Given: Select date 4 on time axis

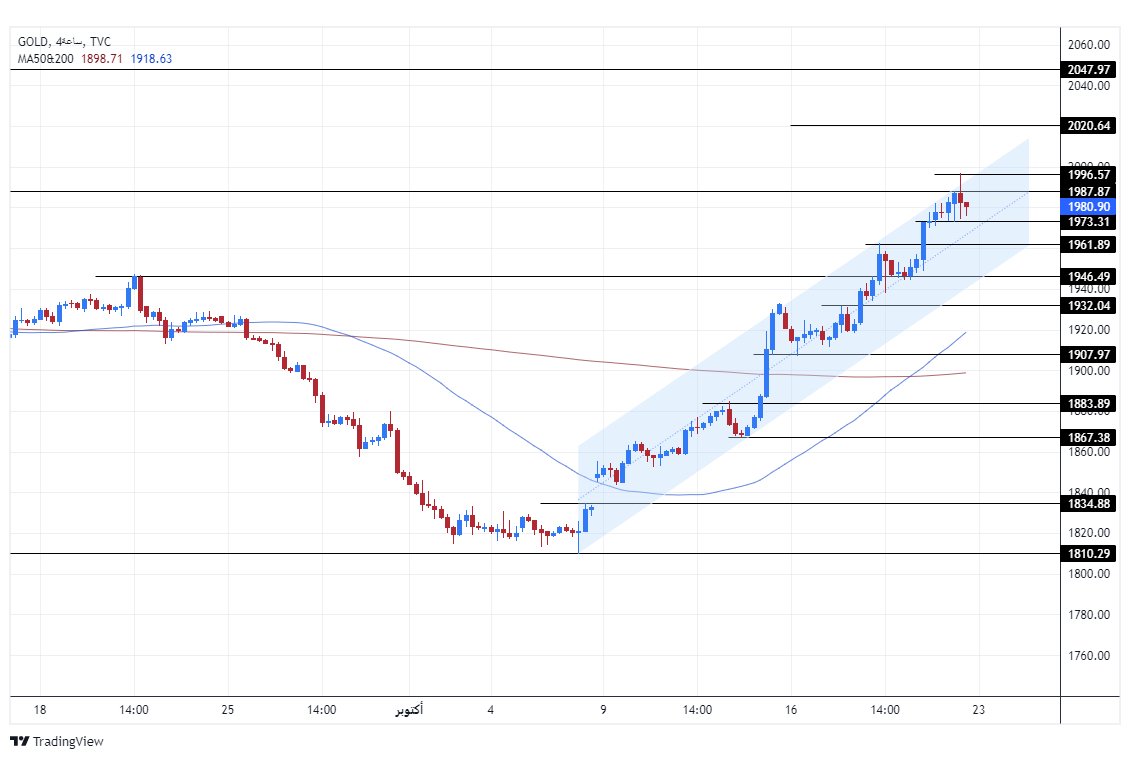Looking at the screenshot, I should 491,710.
